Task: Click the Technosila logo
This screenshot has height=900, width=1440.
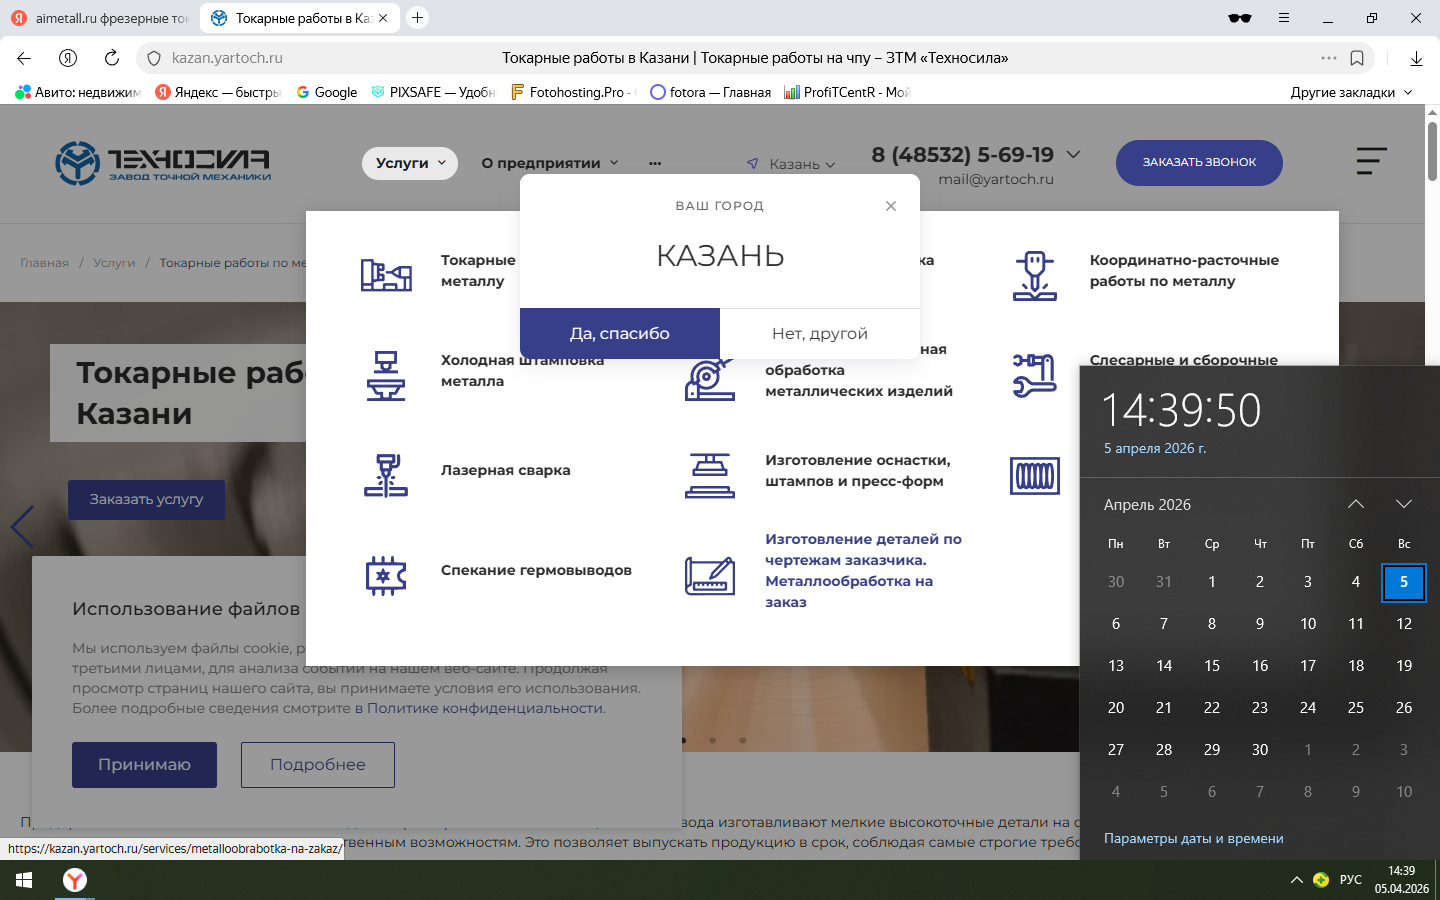Action: click(x=163, y=163)
